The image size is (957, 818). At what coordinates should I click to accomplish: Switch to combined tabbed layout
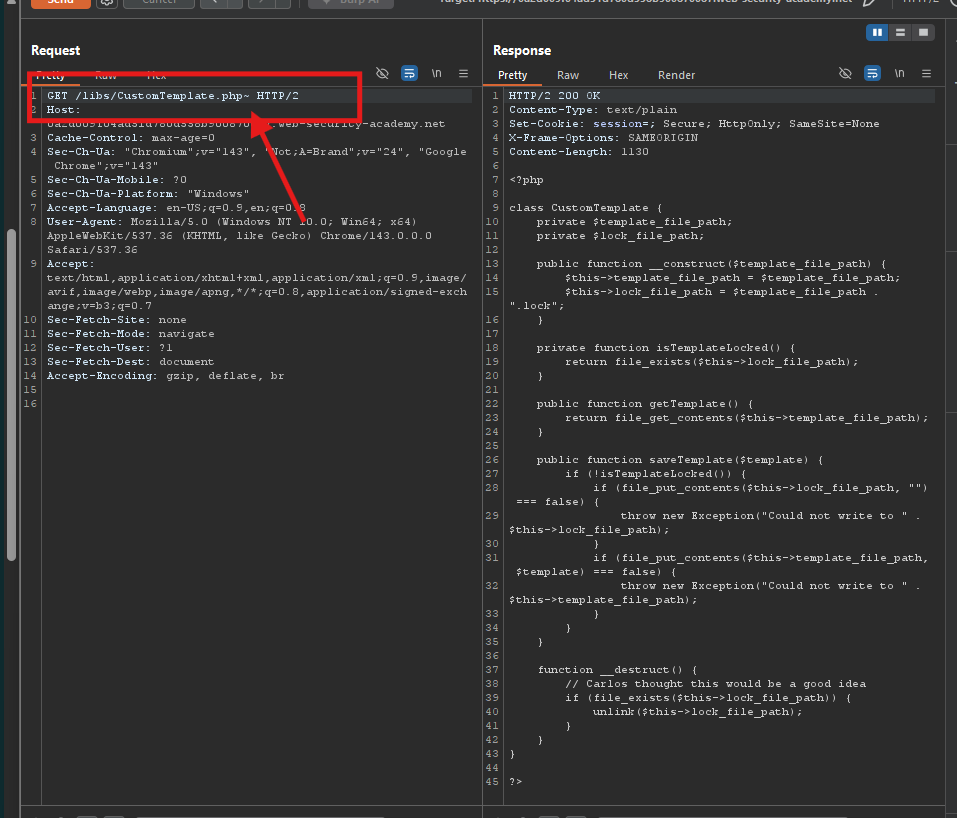pyautogui.click(x=923, y=32)
